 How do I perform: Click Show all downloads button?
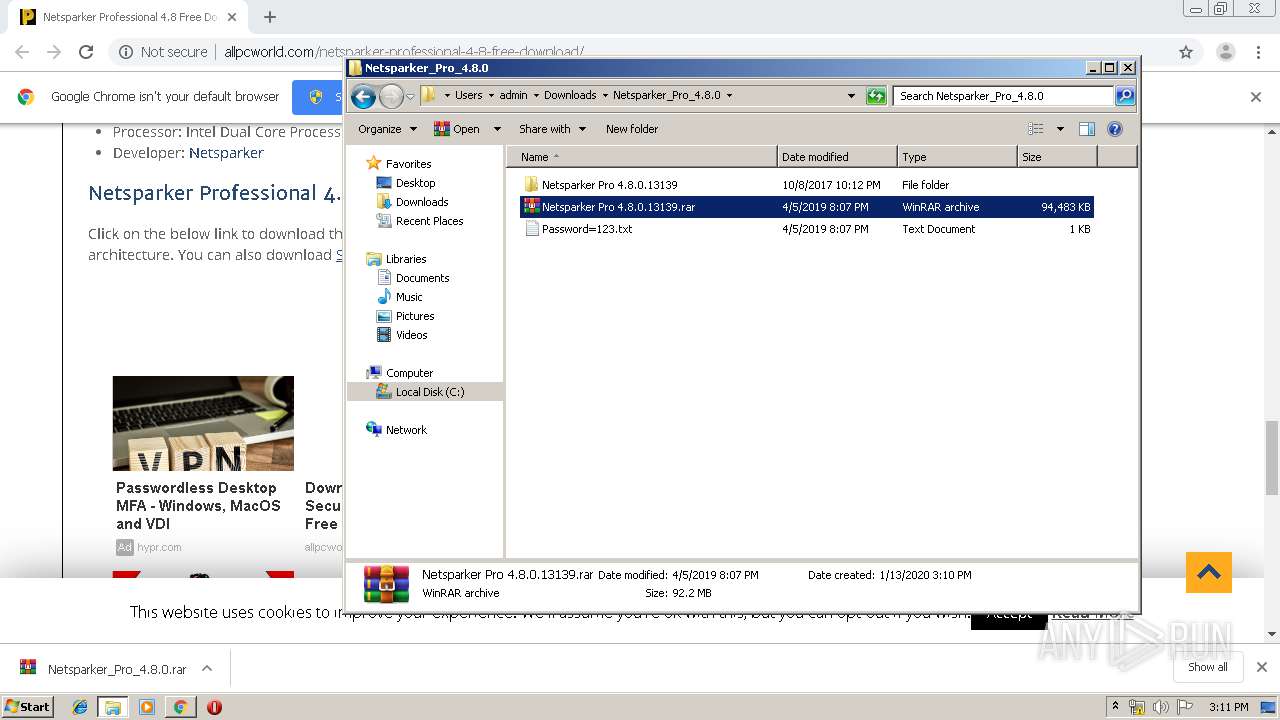[x=1208, y=667]
